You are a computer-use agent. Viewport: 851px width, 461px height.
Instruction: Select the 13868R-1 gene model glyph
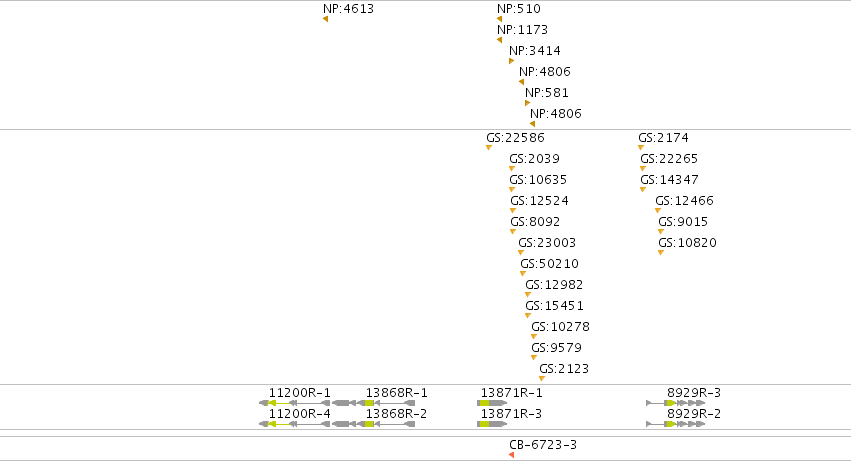373,403
